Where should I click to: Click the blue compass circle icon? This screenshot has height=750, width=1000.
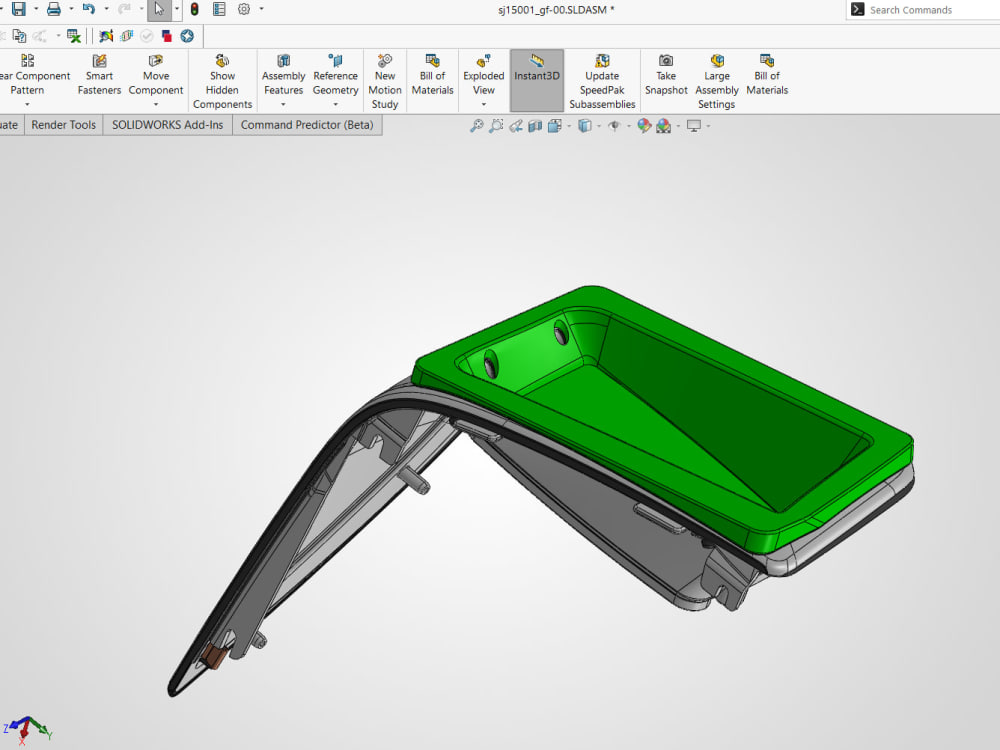point(187,36)
